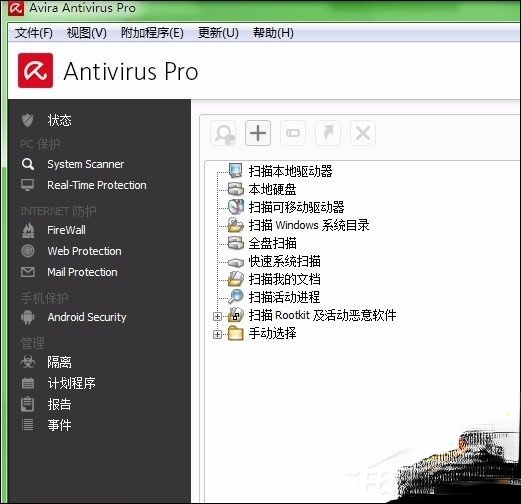Click the list icon beside 事件

[27, 425]
